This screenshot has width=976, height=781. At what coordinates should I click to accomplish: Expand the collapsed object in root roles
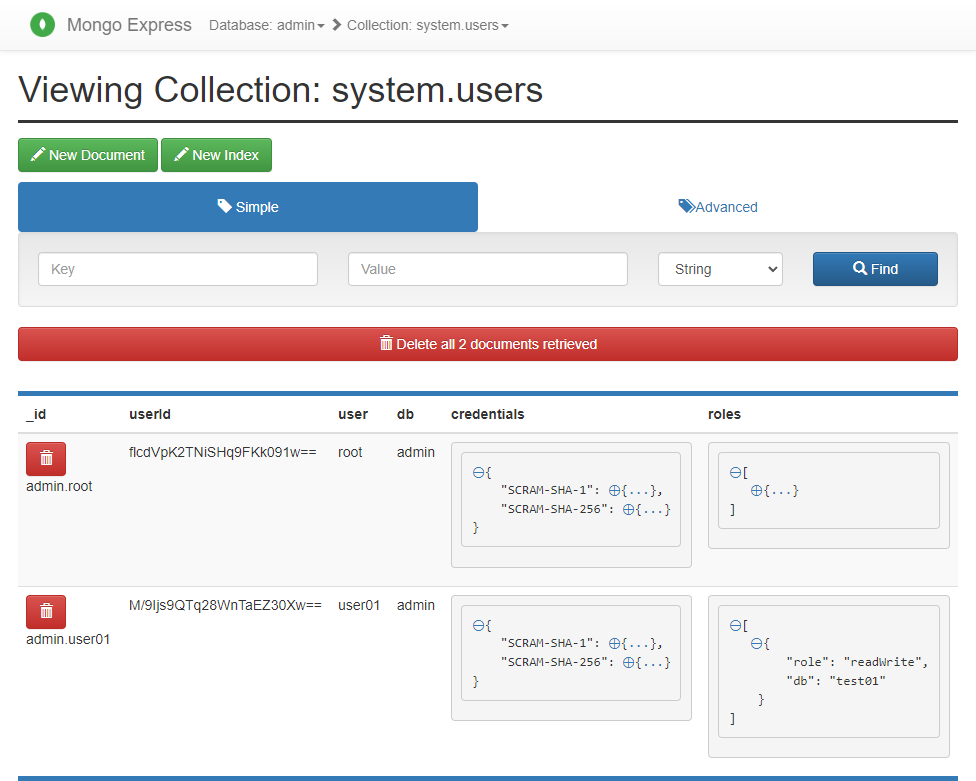pos(756,490)
